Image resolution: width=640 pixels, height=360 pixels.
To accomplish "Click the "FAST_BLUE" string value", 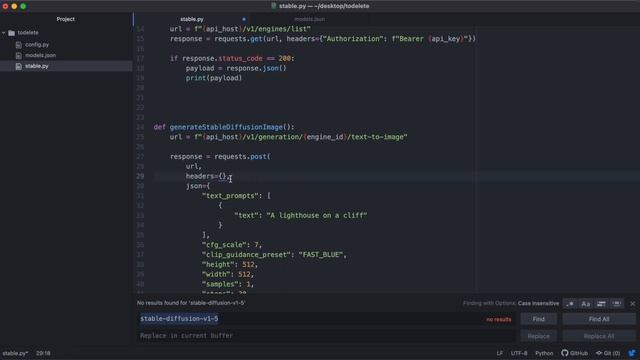I will (320, 254).
